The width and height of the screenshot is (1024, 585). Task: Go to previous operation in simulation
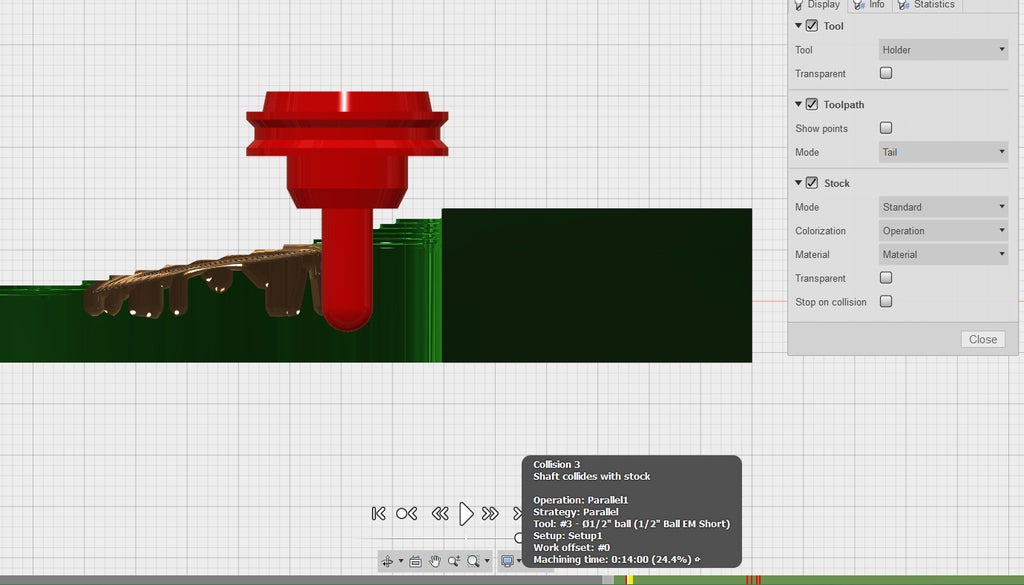(406, 513)
